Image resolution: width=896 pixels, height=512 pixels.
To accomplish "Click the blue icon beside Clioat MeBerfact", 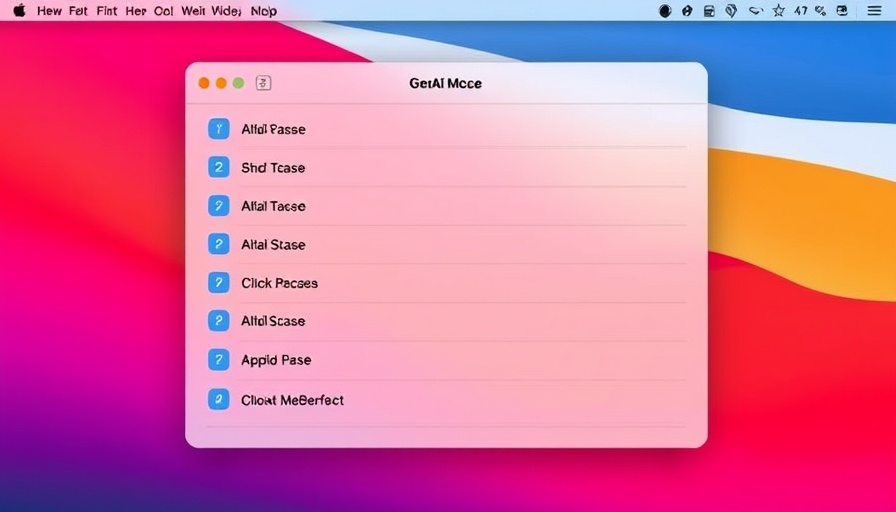I will [x=218, y=399].
